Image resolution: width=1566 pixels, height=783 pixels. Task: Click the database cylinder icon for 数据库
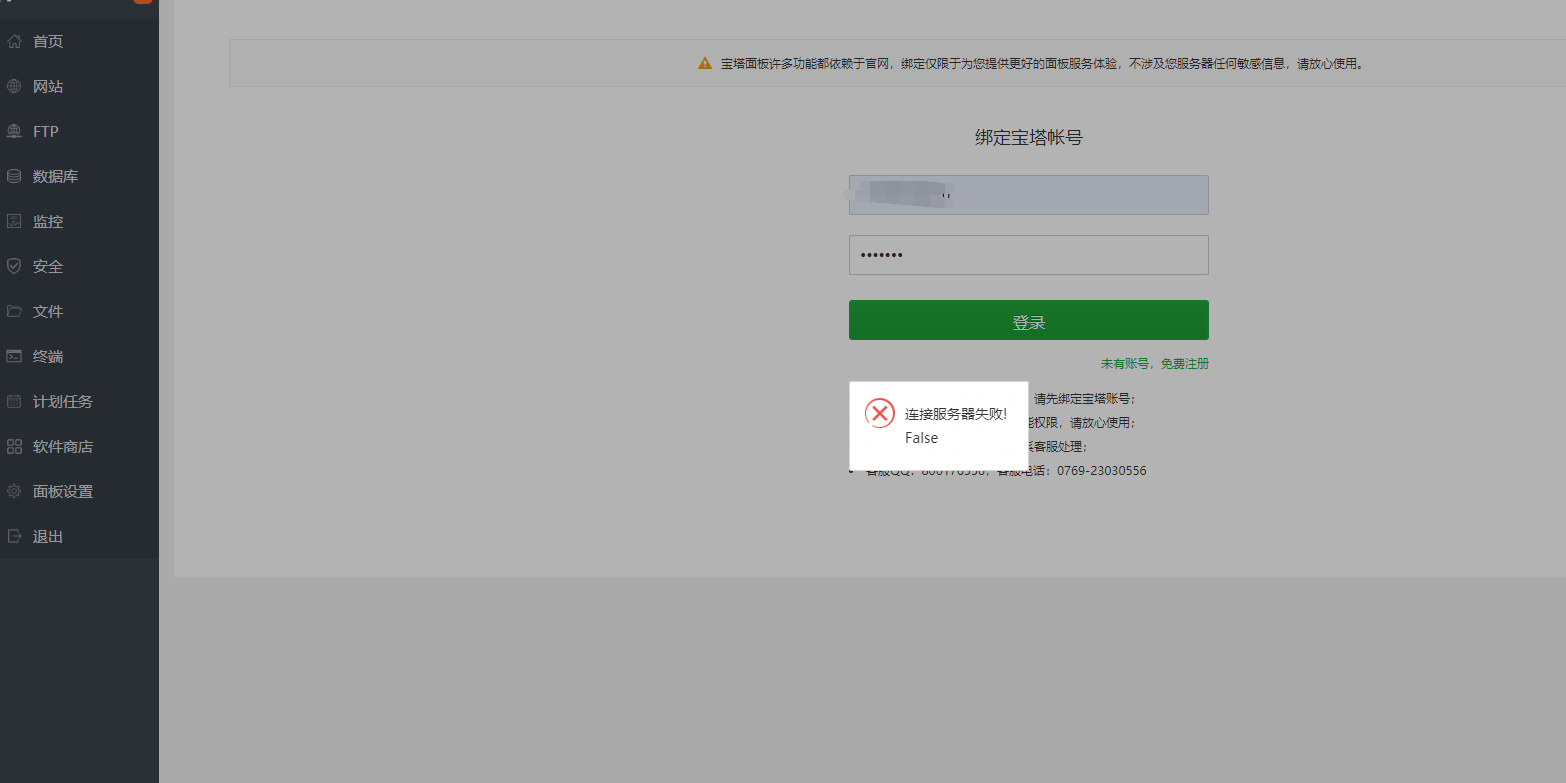point(14,176)
